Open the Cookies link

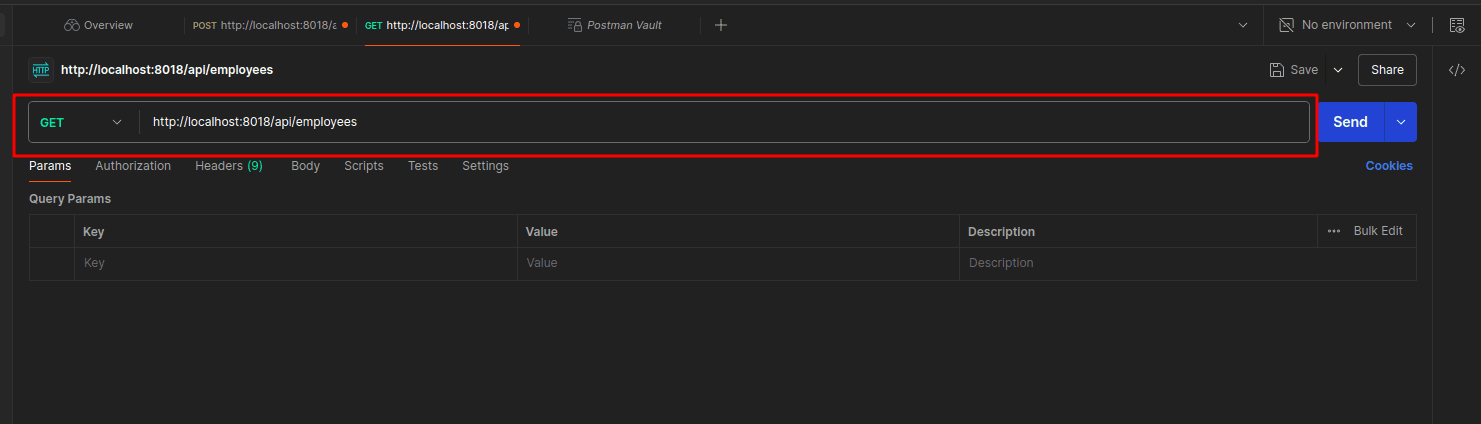pos(1389,166)
